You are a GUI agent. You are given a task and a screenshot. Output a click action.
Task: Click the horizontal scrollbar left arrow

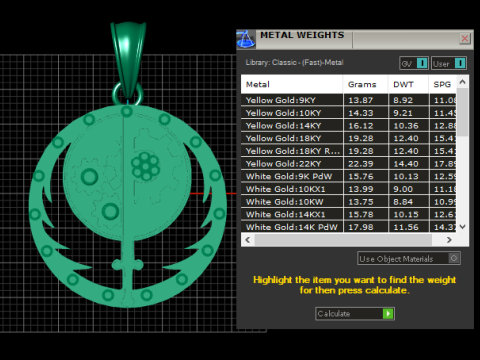pos(248,240)
